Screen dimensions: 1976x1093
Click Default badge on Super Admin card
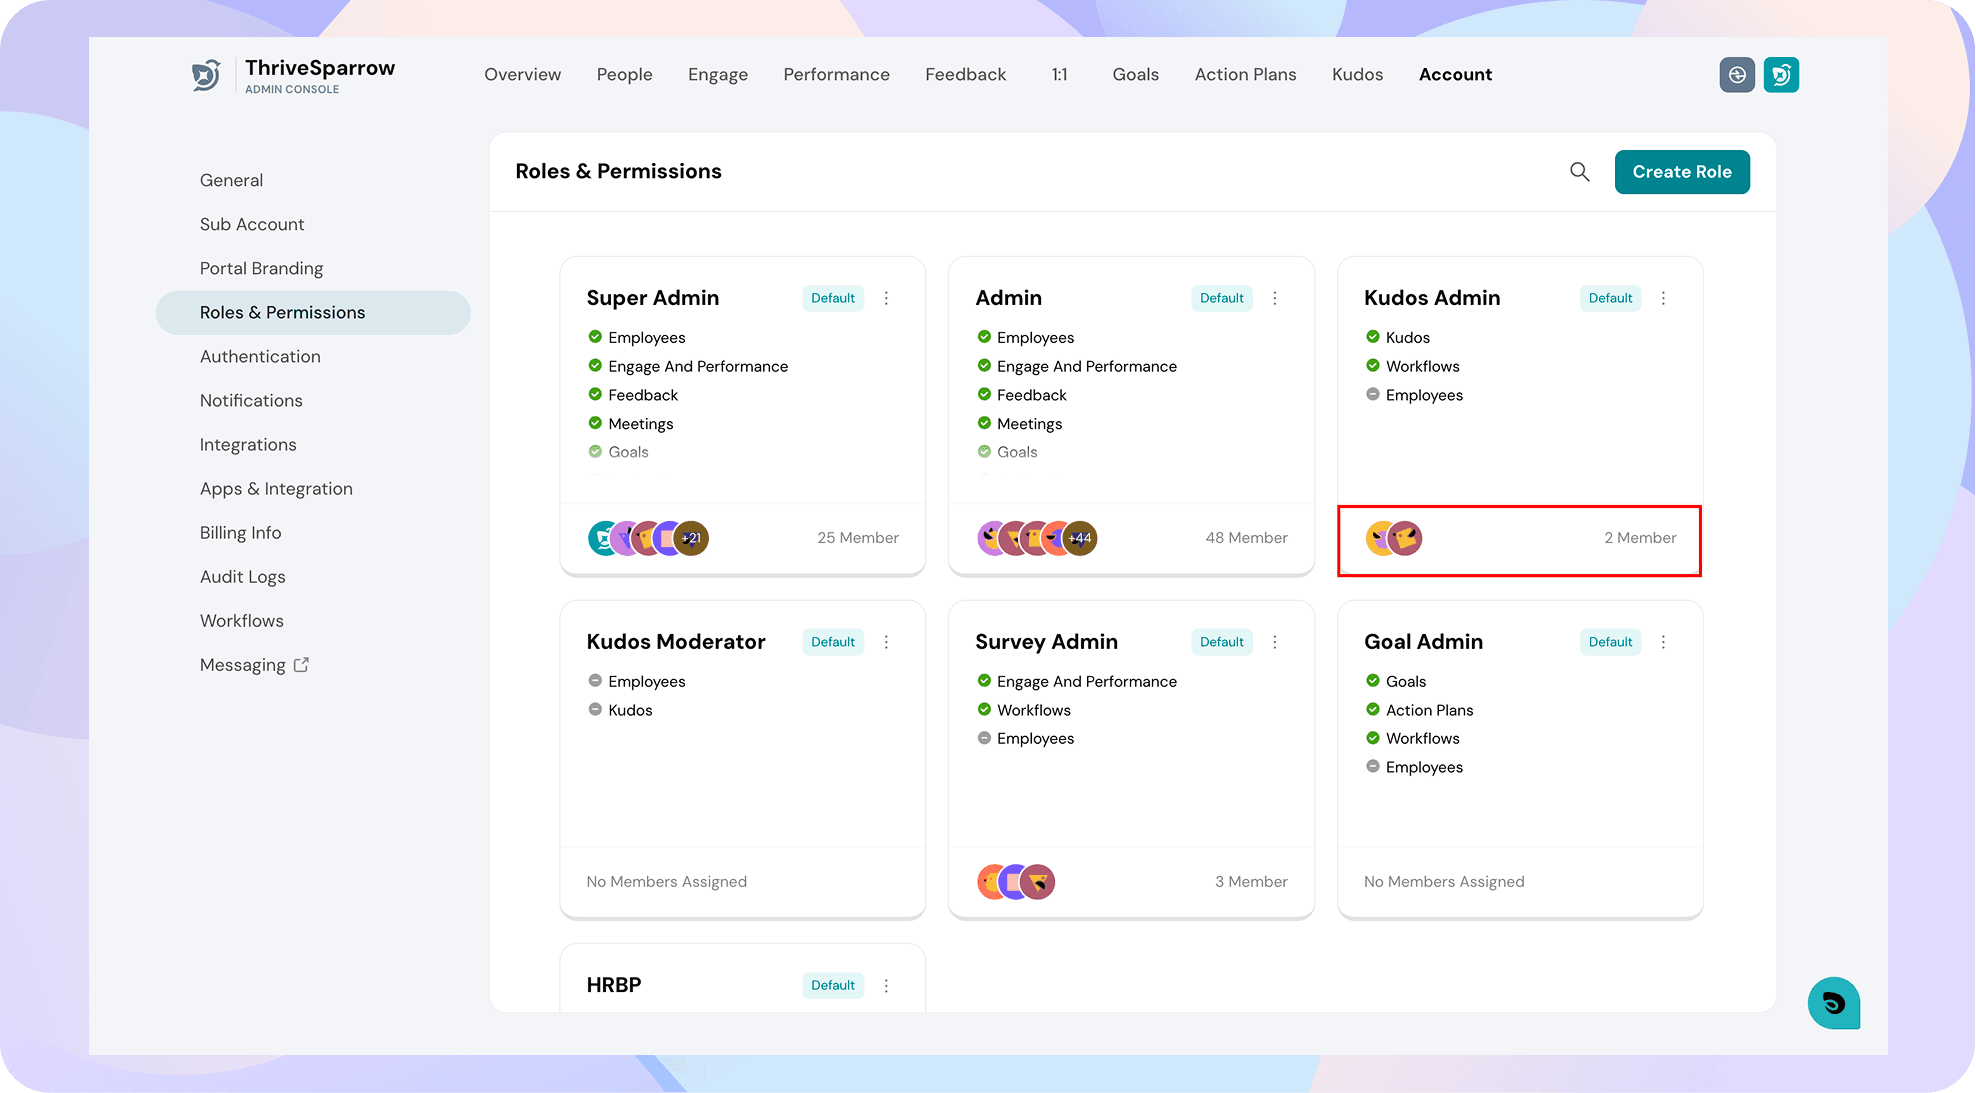pyautogui.click(x=833, y=298)
